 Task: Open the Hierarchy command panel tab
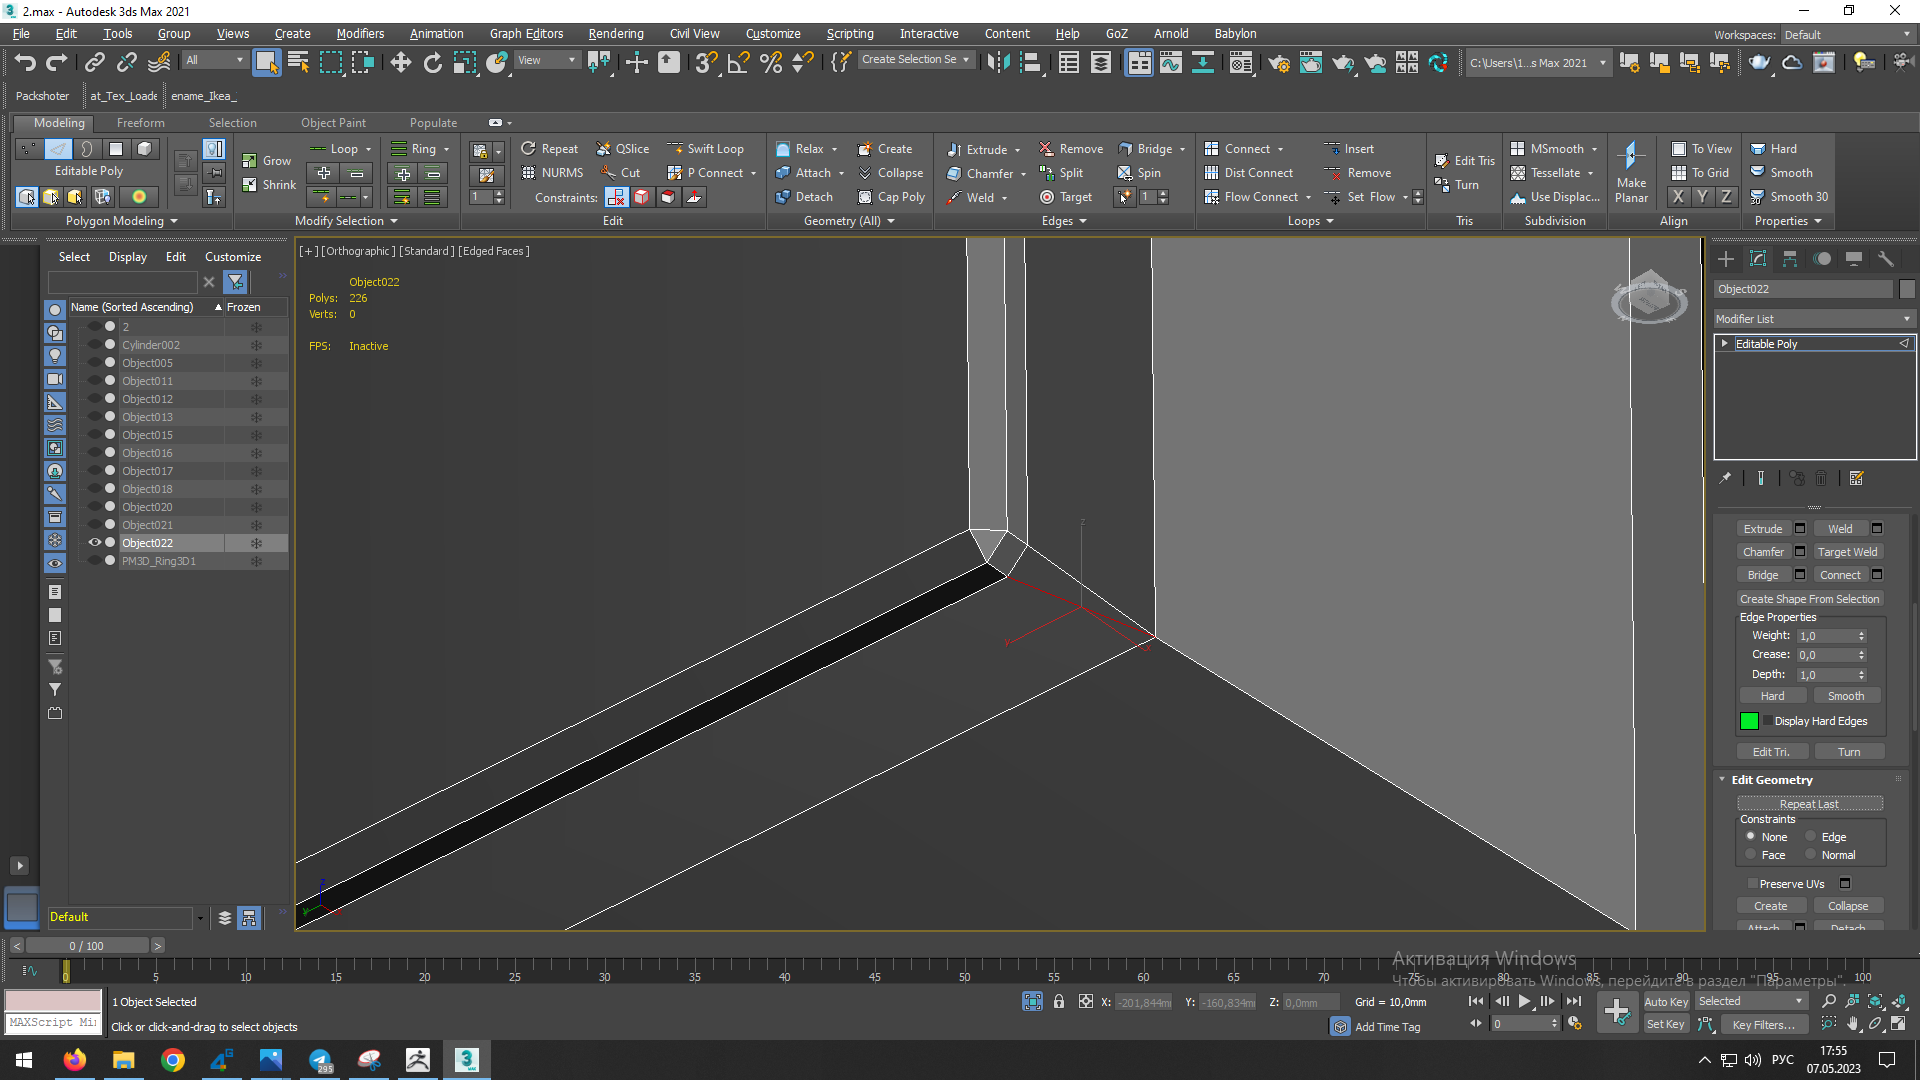coord(1790,259)
